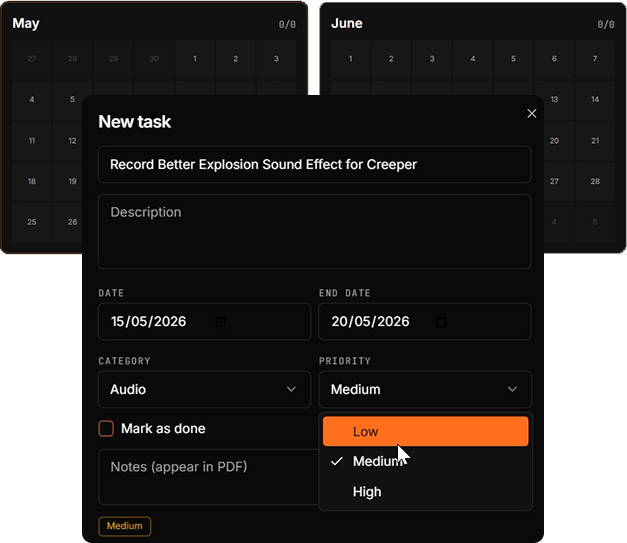The height and width of the screenshot is (543, 627).
Task: Close the New task dialog
Action: [531, 114]
